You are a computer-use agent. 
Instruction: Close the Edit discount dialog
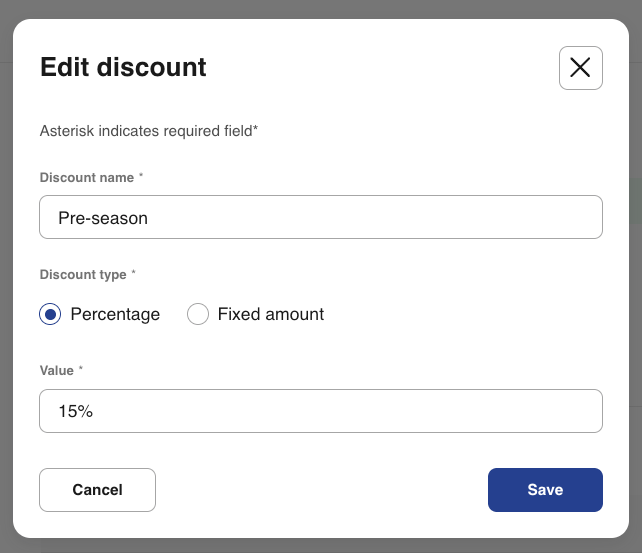(x=580, y=68)
